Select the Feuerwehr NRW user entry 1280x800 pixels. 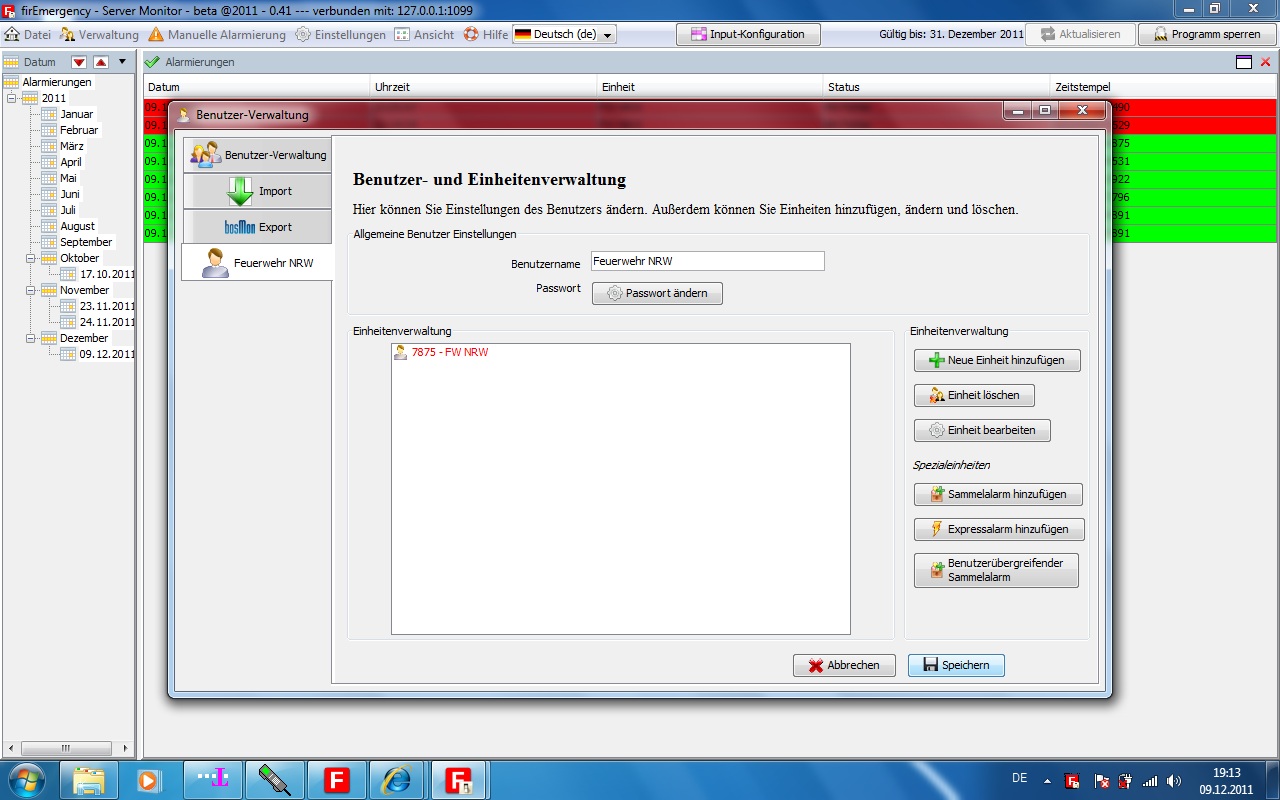(257, 263)
